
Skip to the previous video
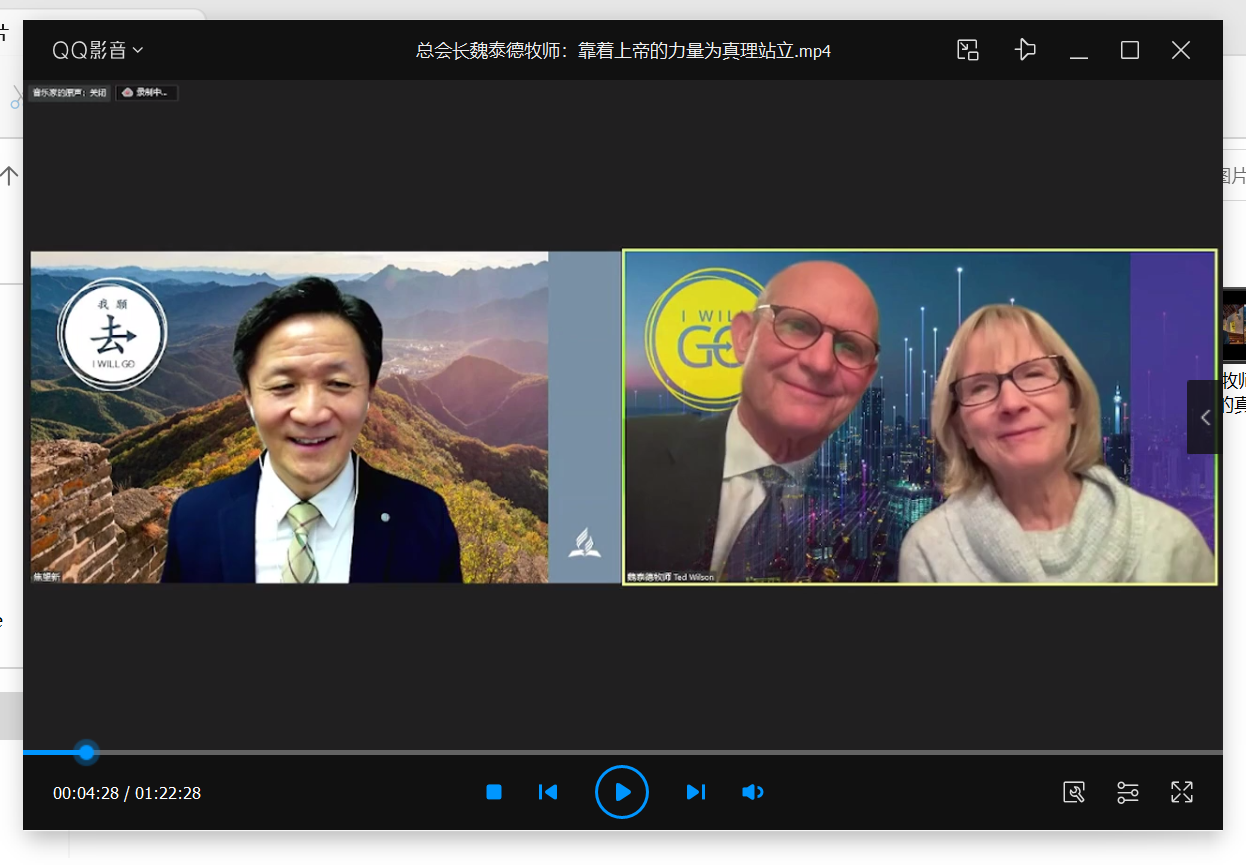548,792
